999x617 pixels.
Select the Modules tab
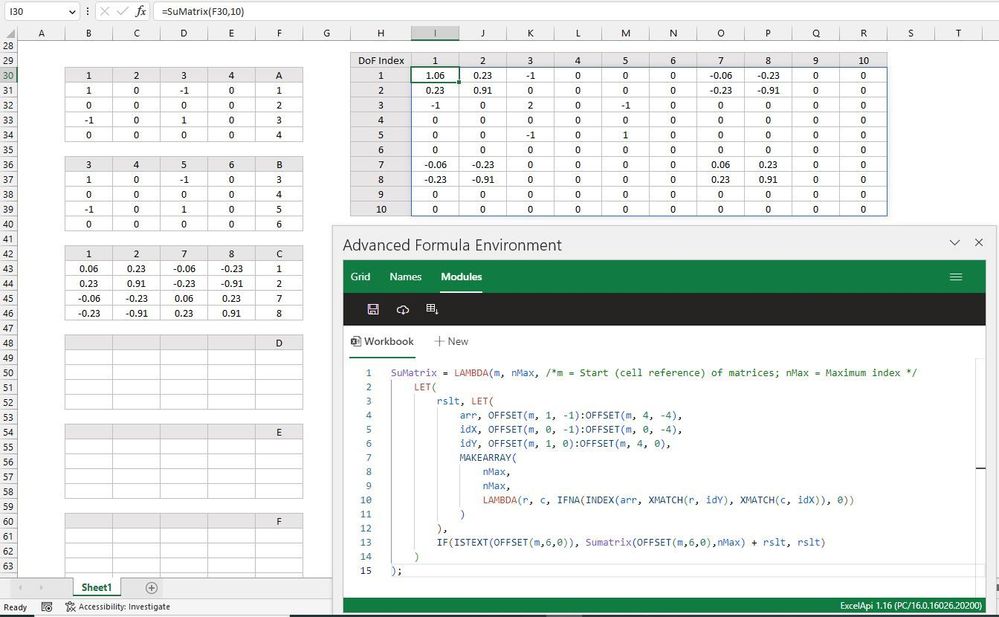point(461,277)
